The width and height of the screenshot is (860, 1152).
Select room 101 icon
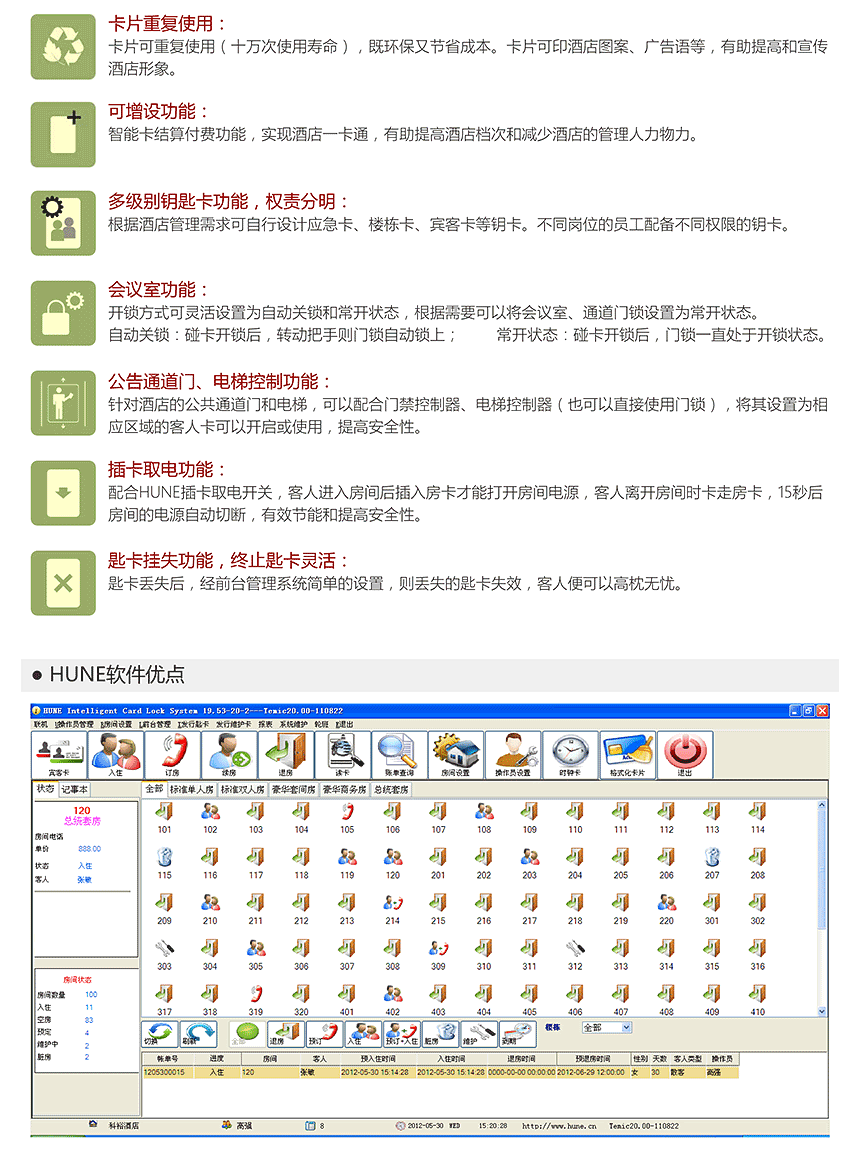point(165,811)
